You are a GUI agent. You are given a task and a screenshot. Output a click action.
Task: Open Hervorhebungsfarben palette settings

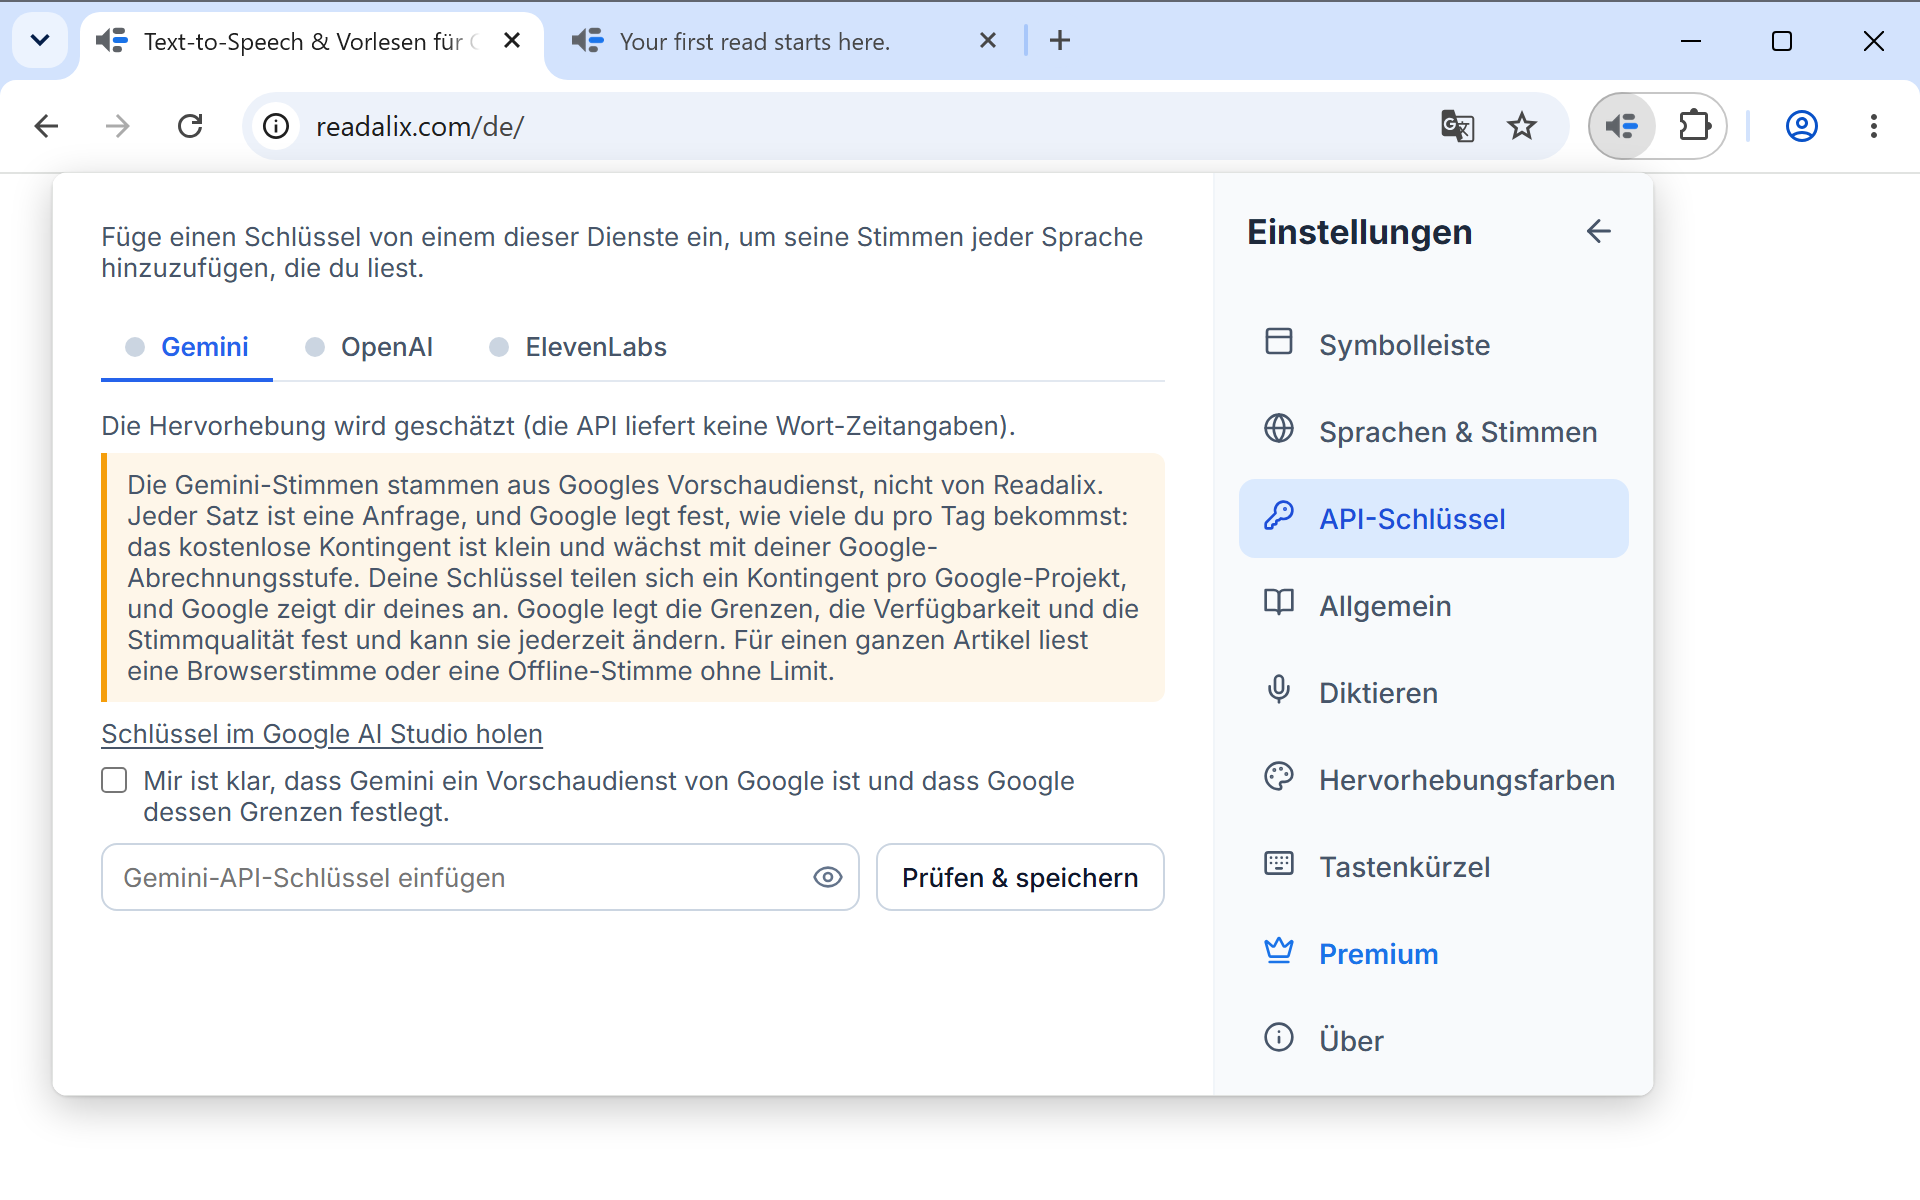coord(1433,780)
